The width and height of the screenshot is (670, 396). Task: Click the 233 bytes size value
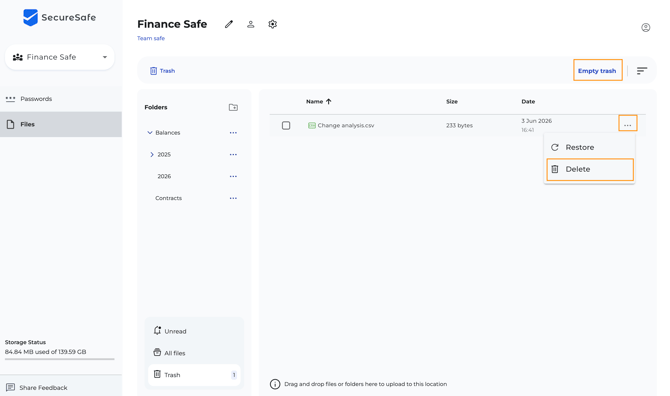[x=459, y=126]
